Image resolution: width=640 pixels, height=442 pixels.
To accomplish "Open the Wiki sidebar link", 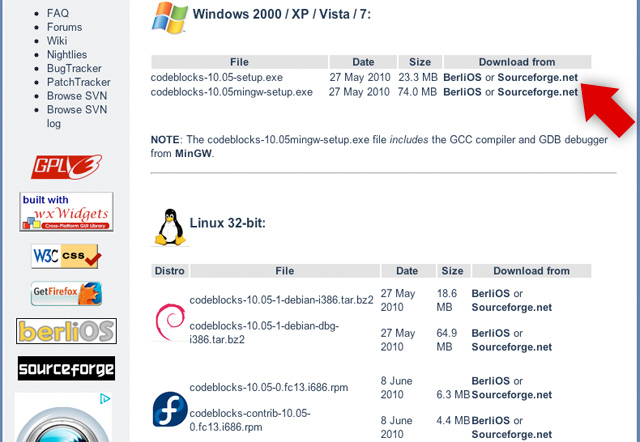I will [x=57, y=41].
